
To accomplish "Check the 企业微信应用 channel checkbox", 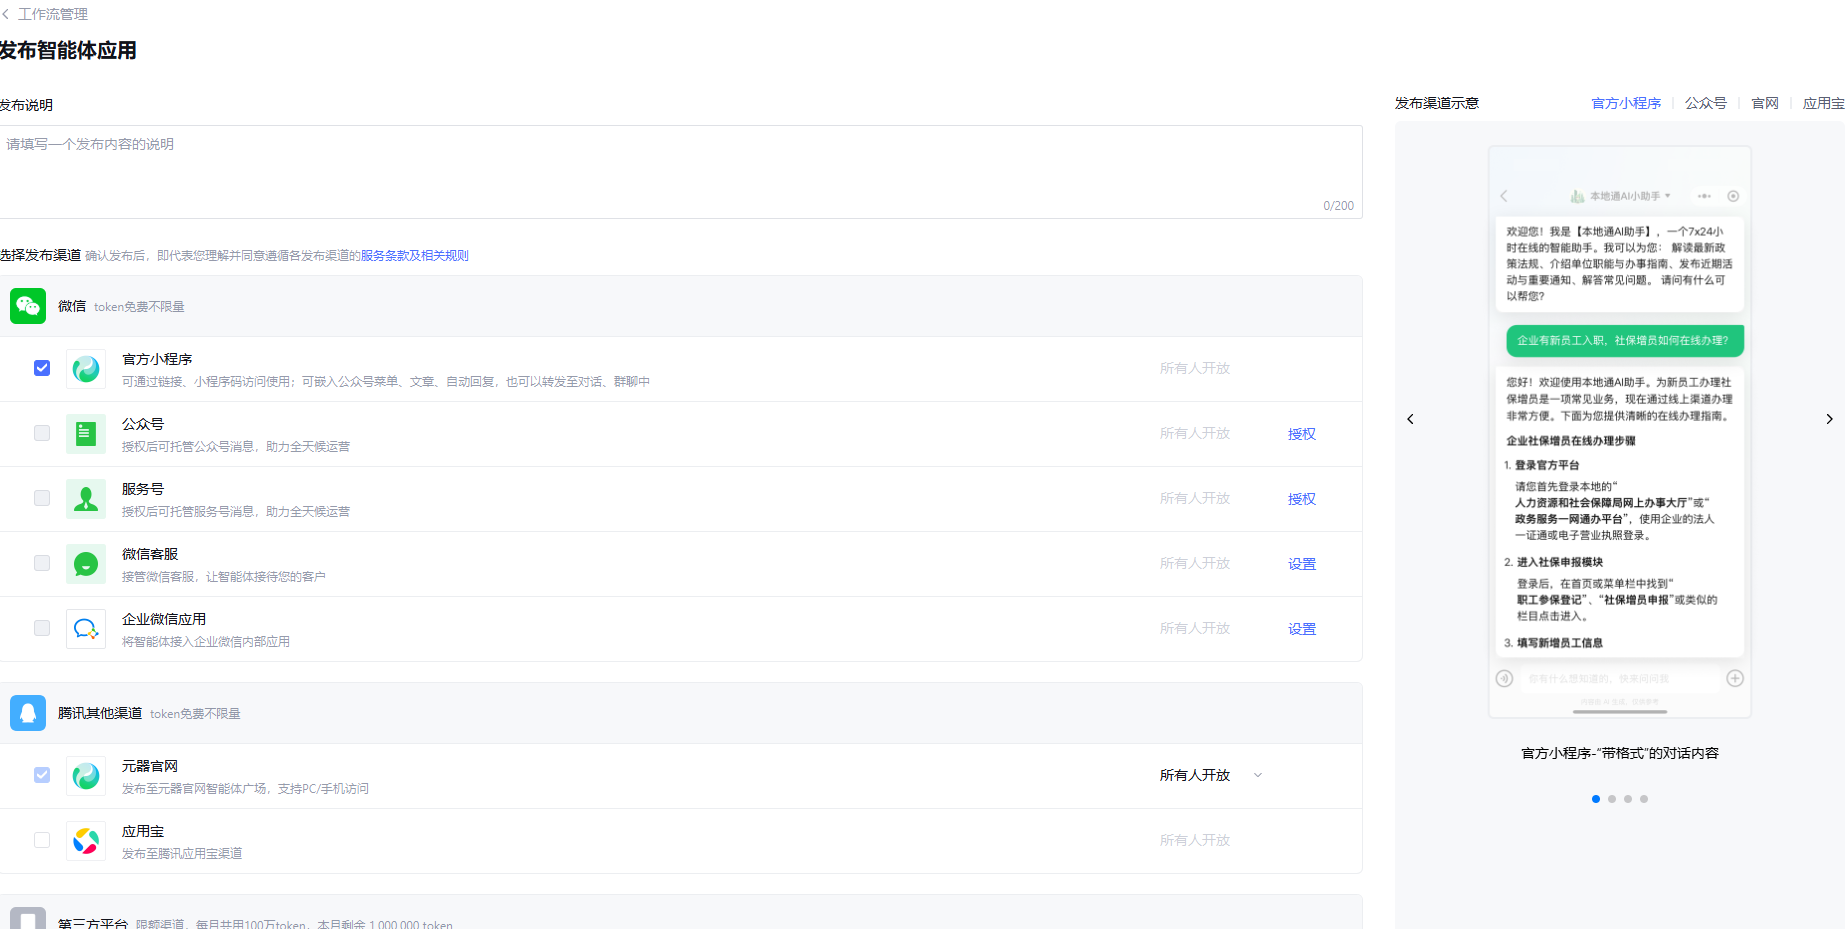I will (x=42, y=628).
